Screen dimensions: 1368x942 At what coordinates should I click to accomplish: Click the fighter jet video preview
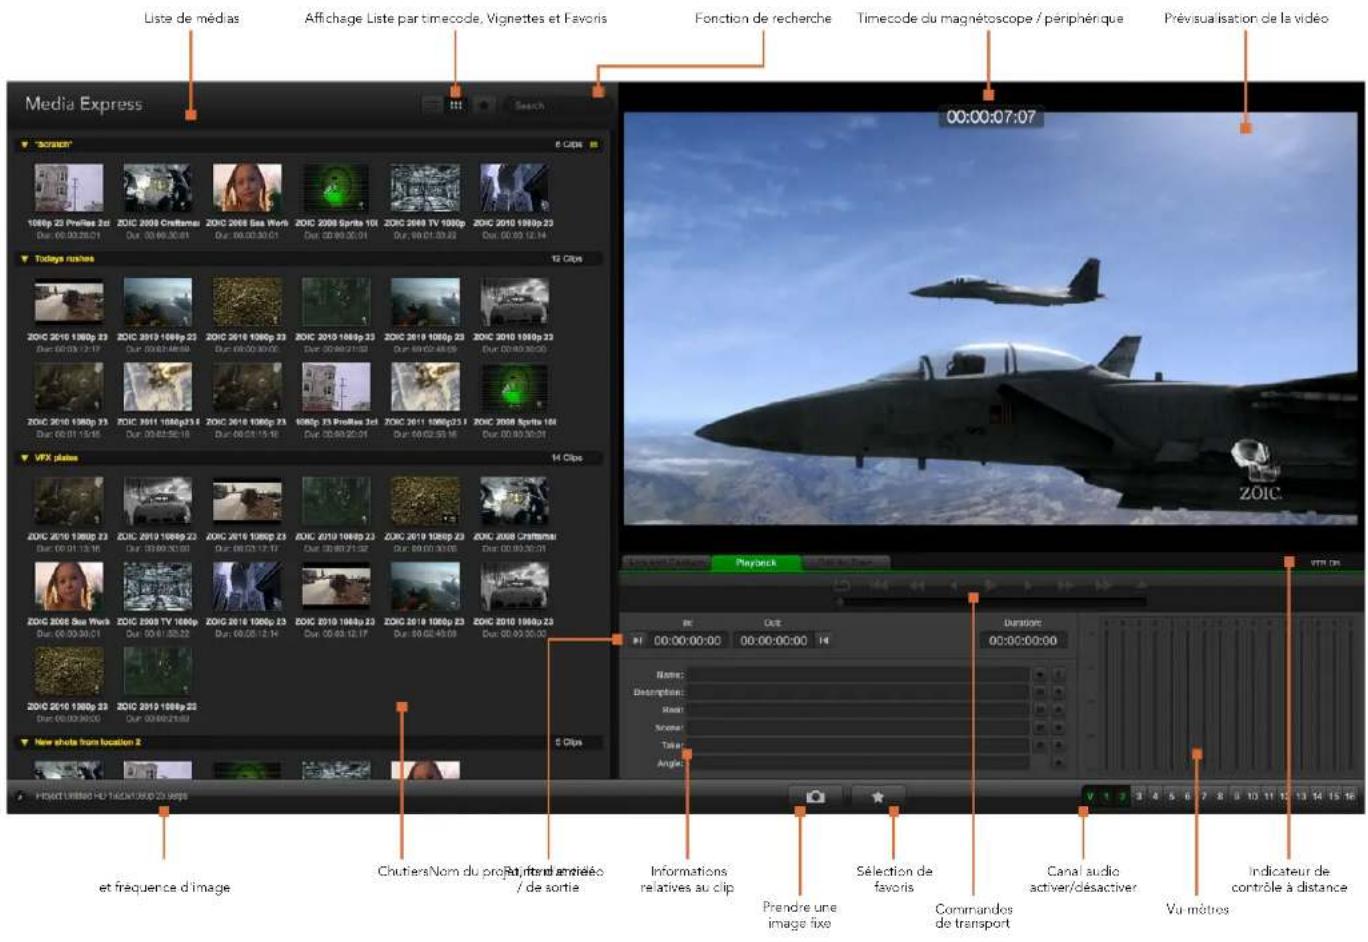pos(991,318)
